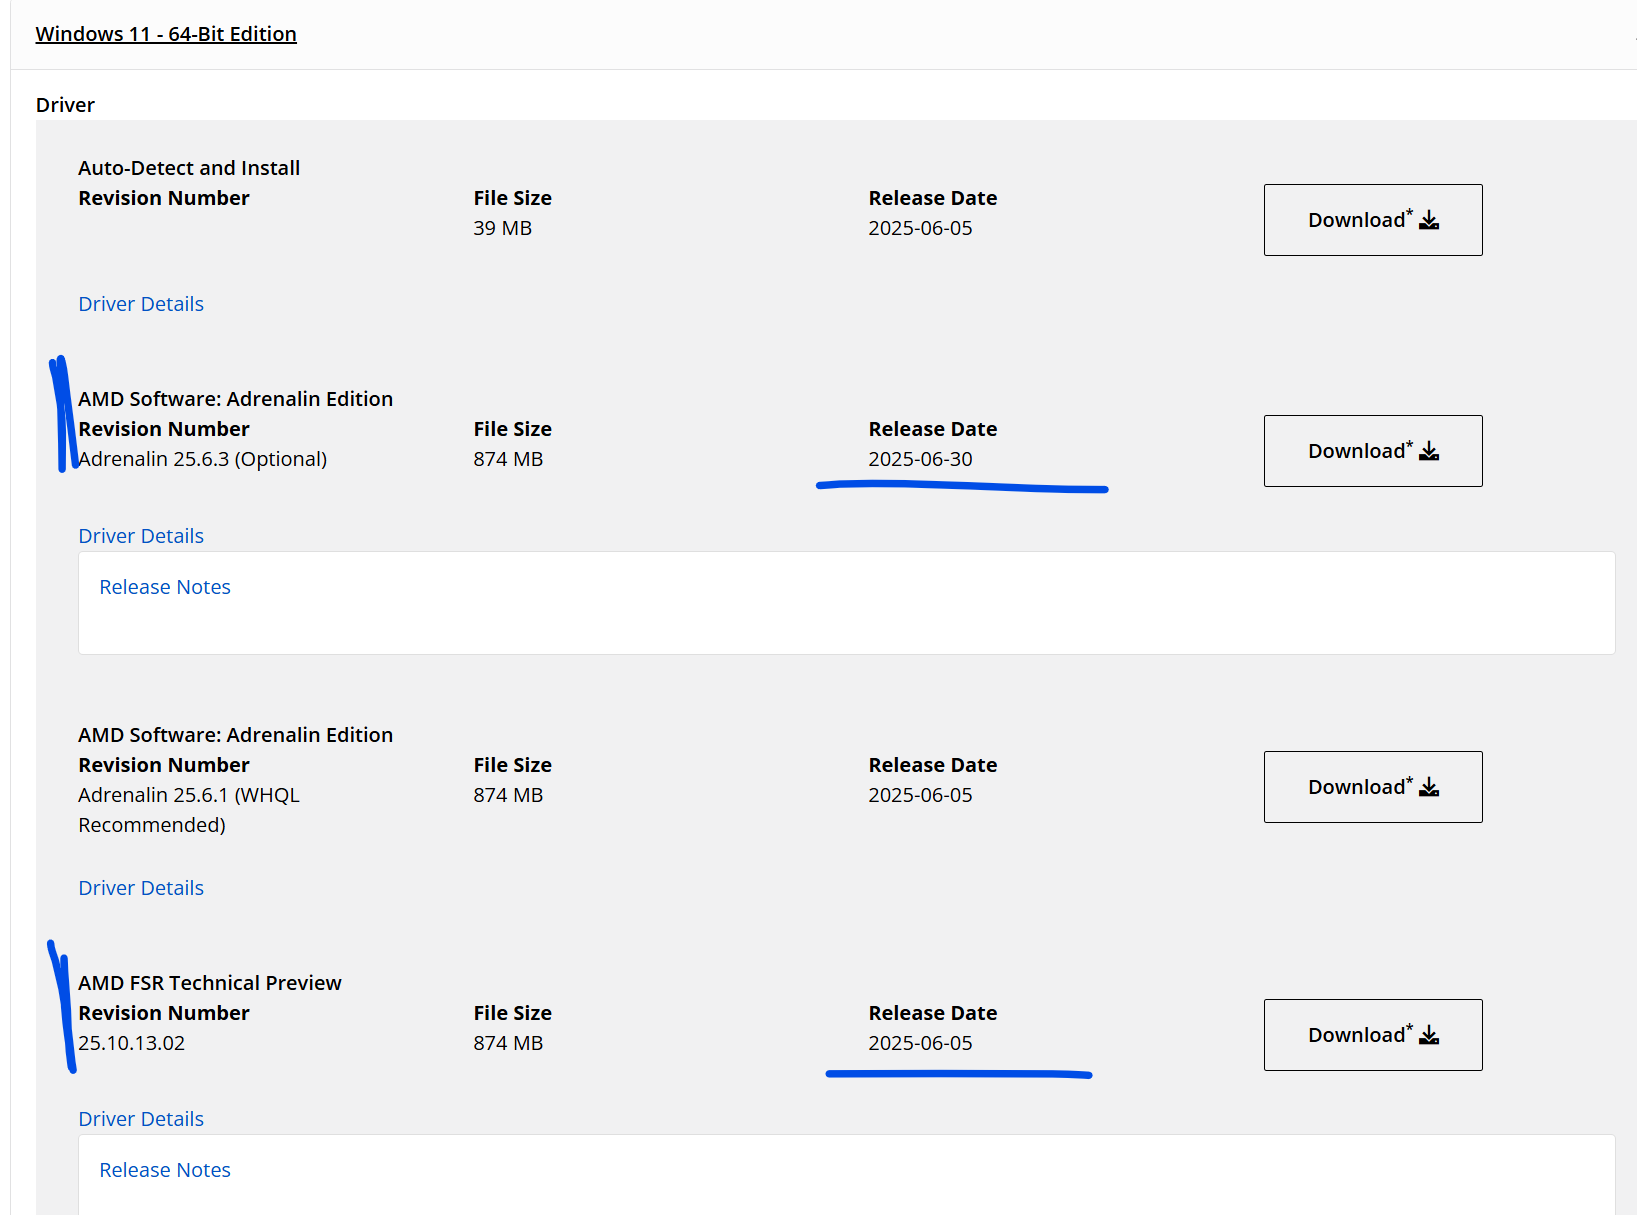The width and height of the screenshot is (1637, 1215).
Task: Download Adrenalin 25.6.1 WHQL Recommended driver
Action: click(x=1372, y=787)
